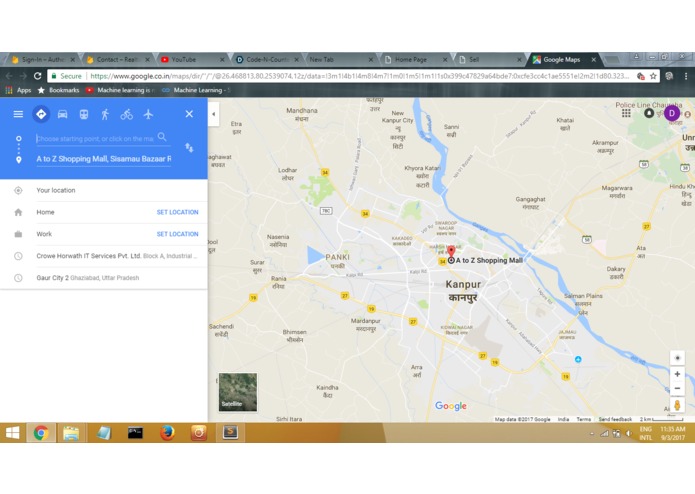695x494 pixels.
Task: Click the search magnifier in starting point field
Action: (162, 137)
